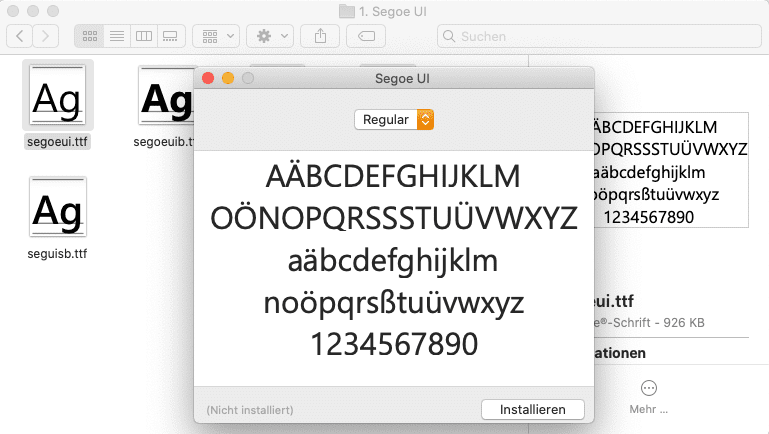Open the group-by arrangement dropdown
769x434 pixels.
(216, 36)
